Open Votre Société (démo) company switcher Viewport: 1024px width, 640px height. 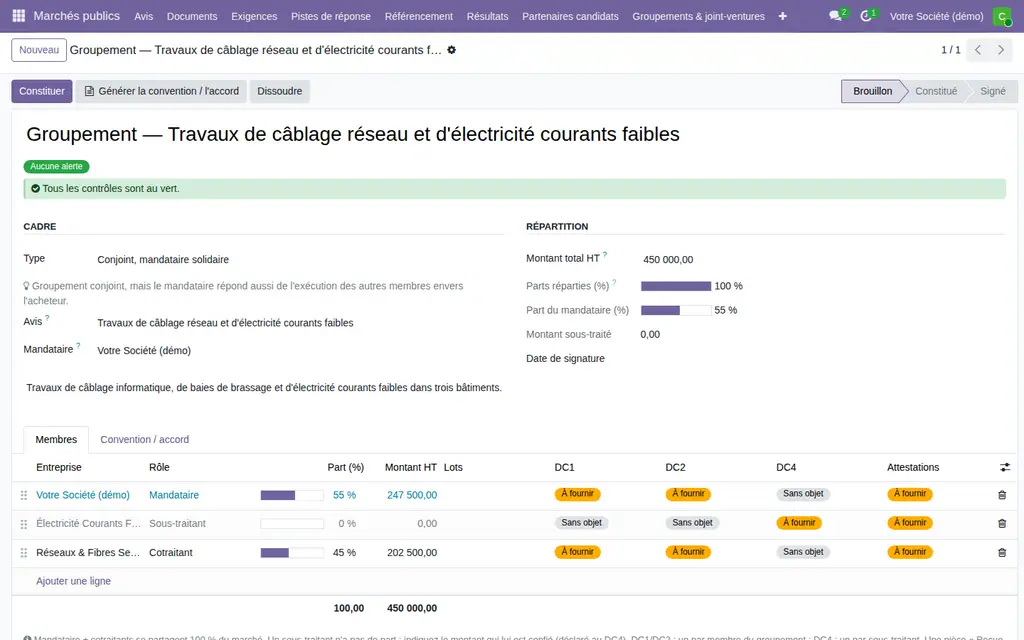click(936, 16)
